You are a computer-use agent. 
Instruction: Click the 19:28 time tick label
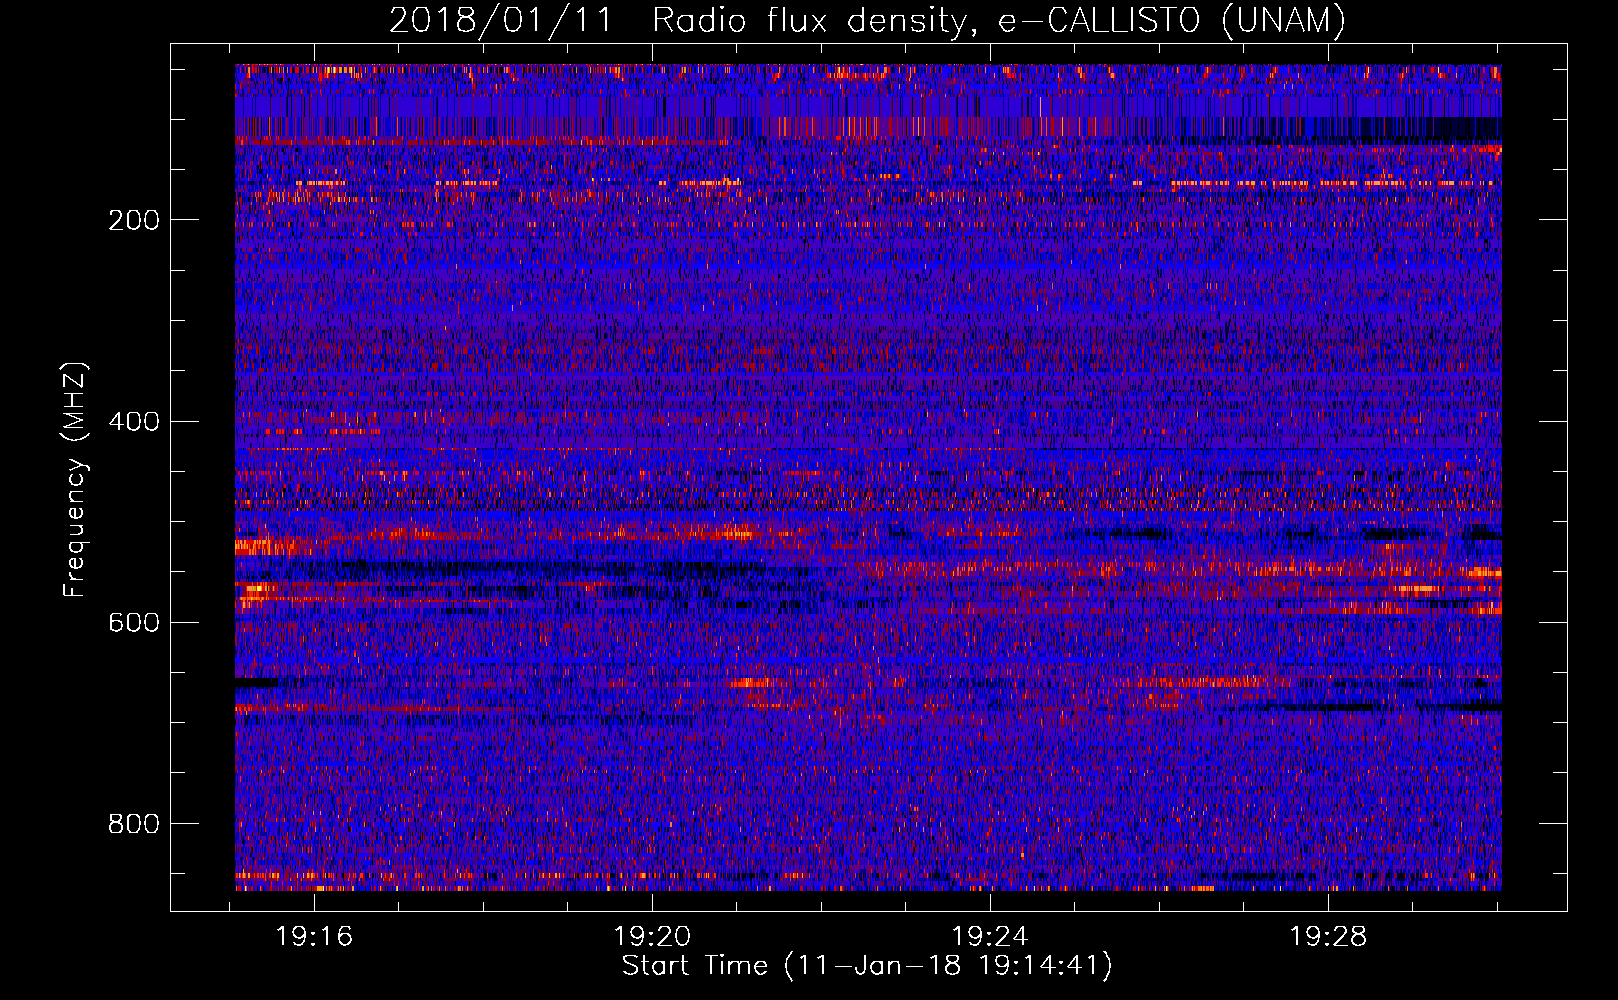1328,937
